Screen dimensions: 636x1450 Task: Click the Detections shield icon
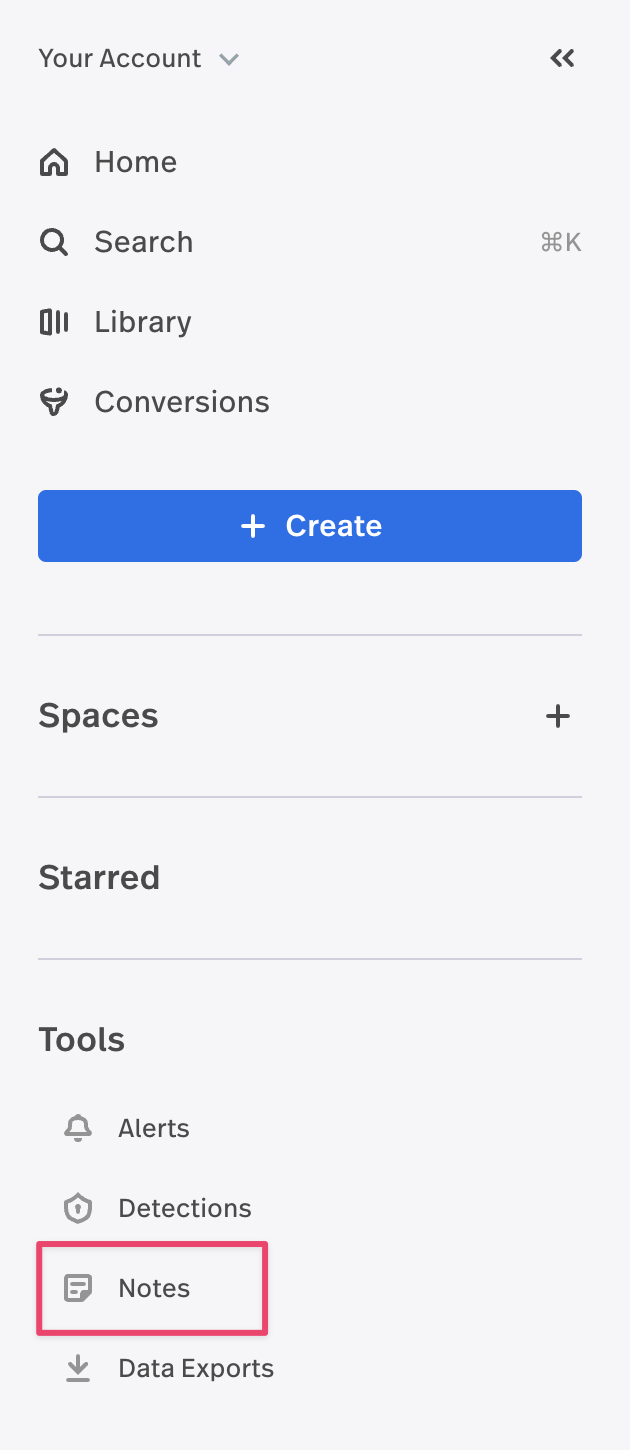coord(78,1208)
